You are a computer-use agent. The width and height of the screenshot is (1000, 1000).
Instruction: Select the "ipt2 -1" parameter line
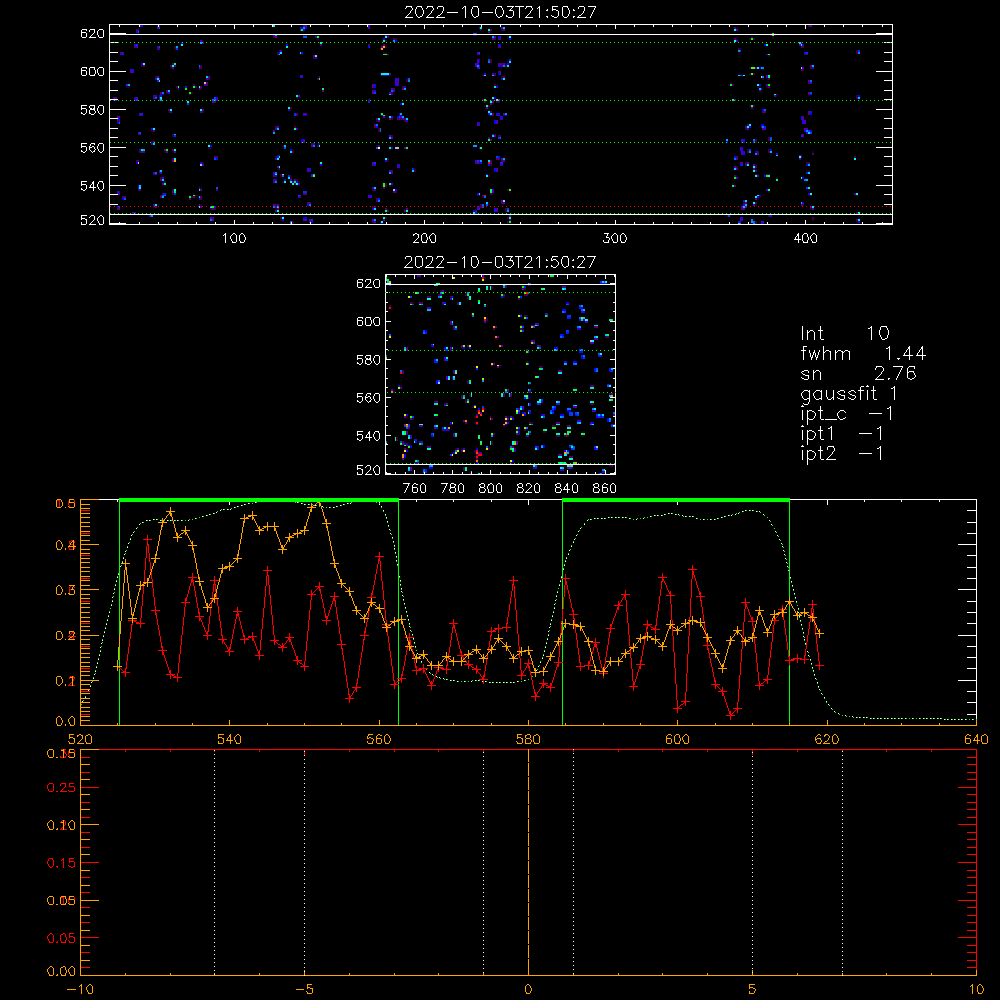842,453
